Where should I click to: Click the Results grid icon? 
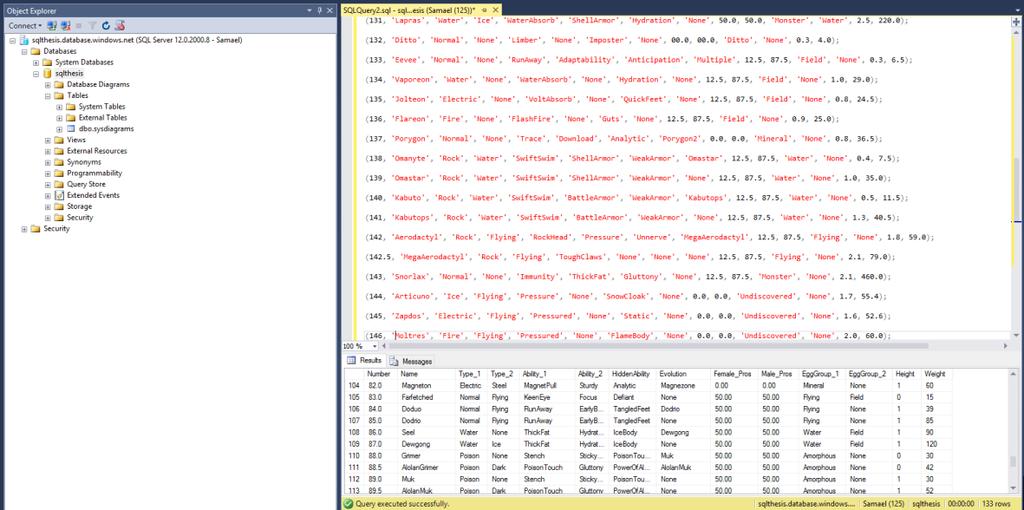coord(351,360)
